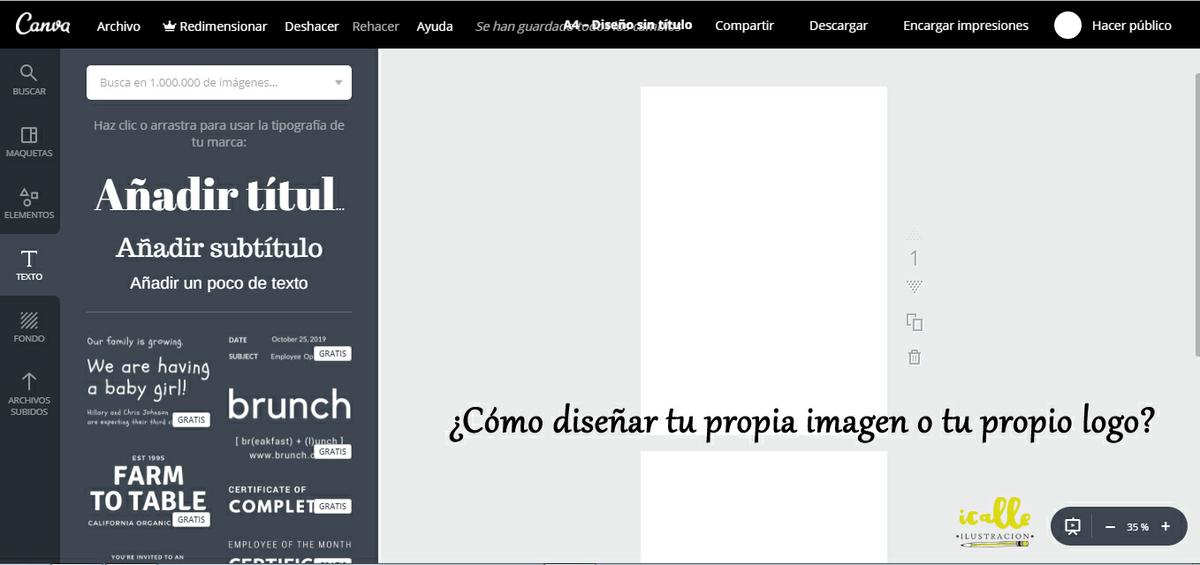Screen dimensions: 1200x565
Task: Duplicate the page with copy icon
Action: click(914, 322)
